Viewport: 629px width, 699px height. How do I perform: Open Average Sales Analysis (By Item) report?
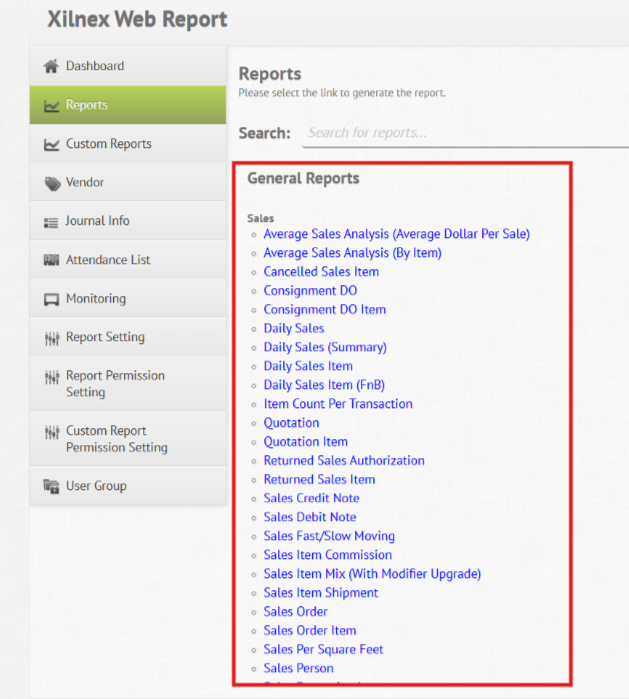[x=352, y=253]
